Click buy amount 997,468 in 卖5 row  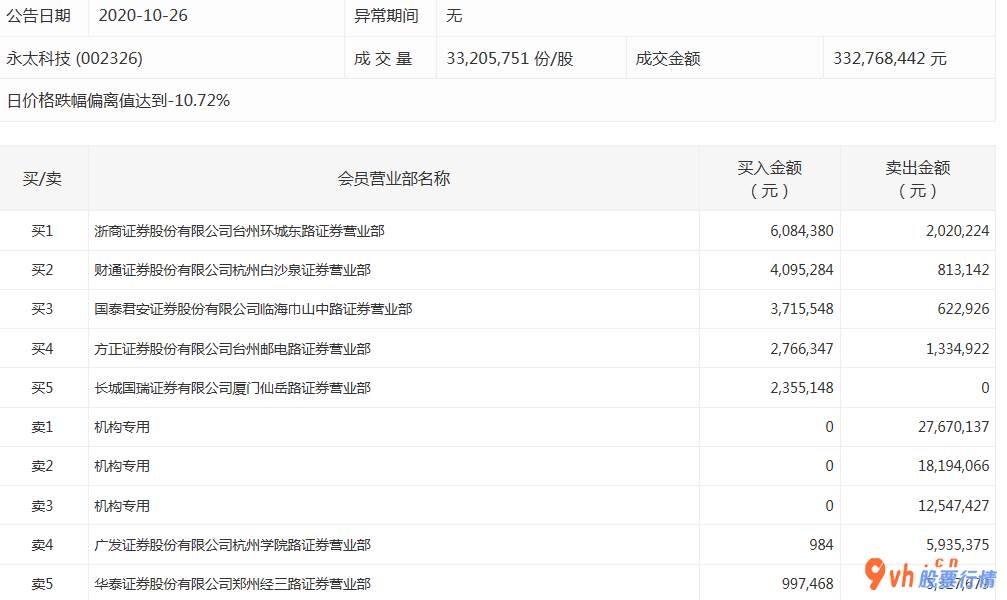(x=807, y=585)
